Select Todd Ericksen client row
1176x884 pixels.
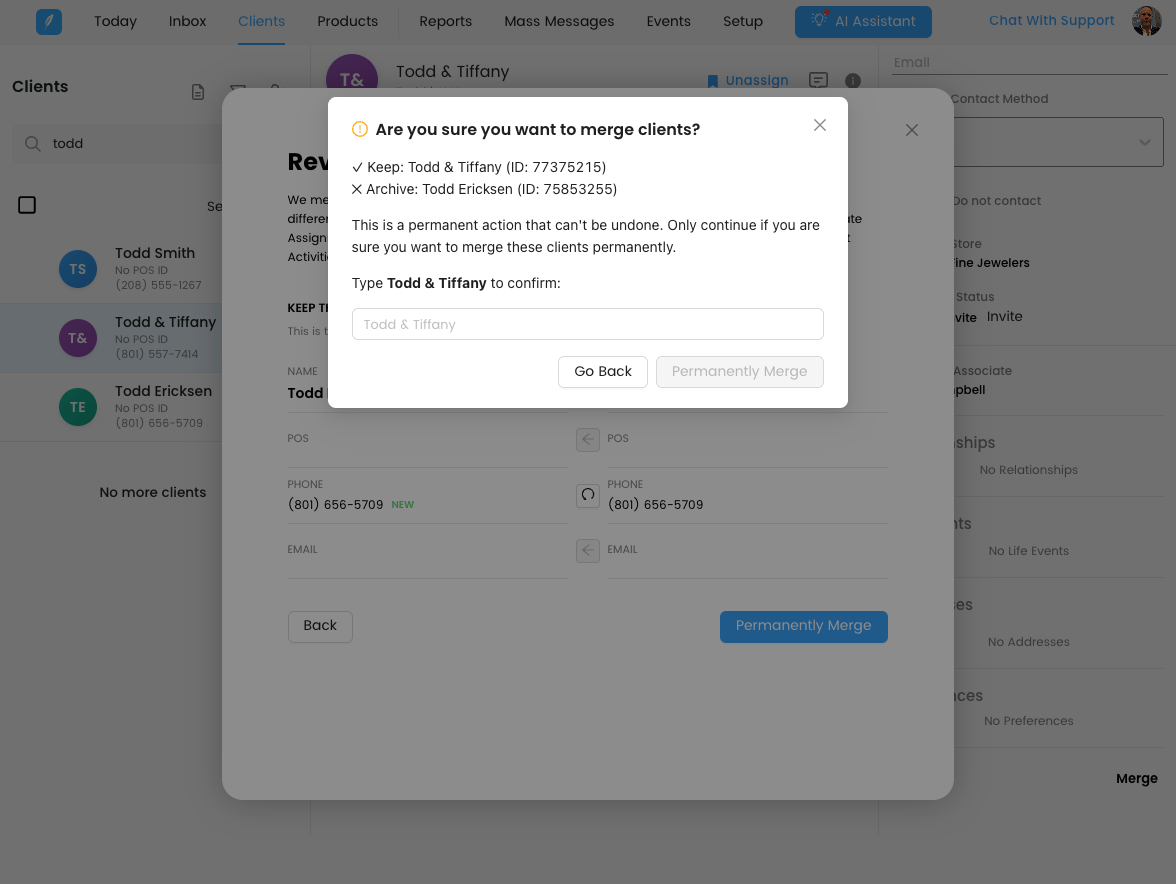pyautogui.click(x=111, y=407)
